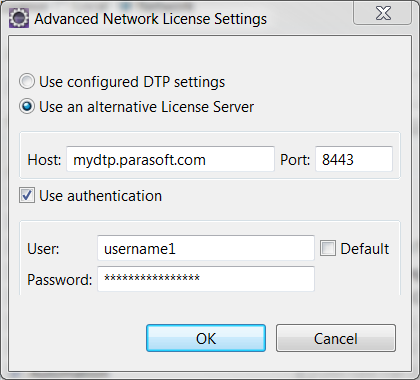The width and height of the screenshot is (420, 380).
Task: Focus the Port field showing 8443
Action: [x=354, y=159]
